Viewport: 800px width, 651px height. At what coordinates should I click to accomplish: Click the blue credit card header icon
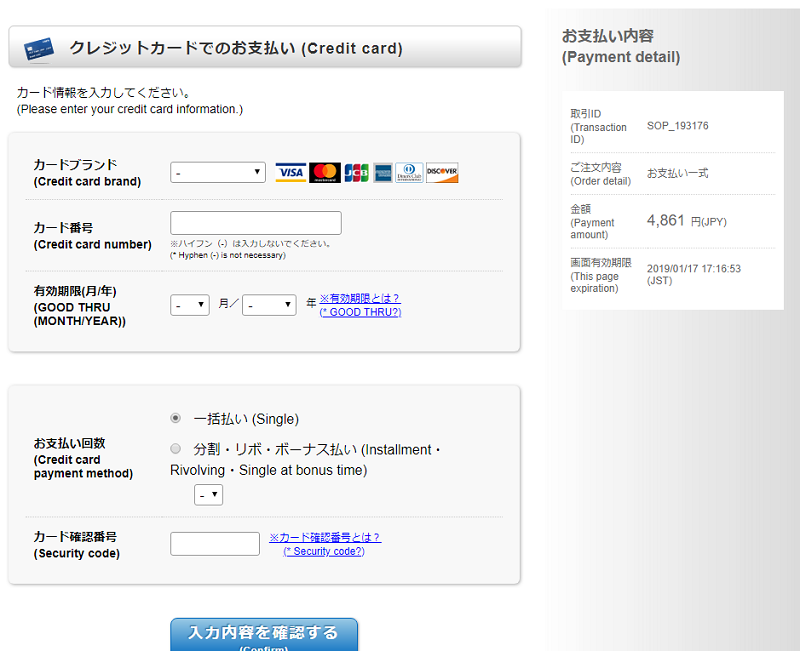pyautogui.click(x=39, y=47)
